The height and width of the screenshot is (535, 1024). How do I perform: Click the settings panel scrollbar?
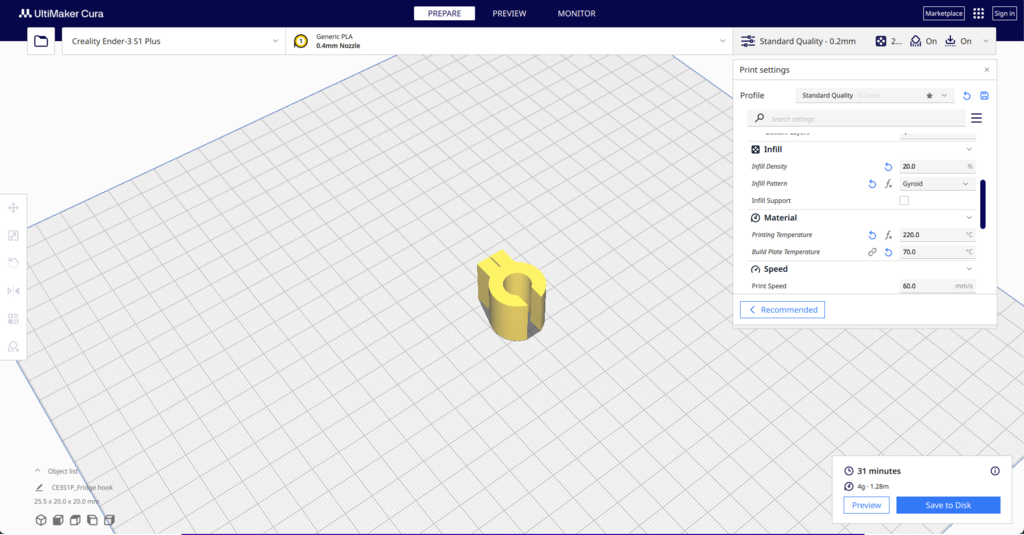[983, 204]
